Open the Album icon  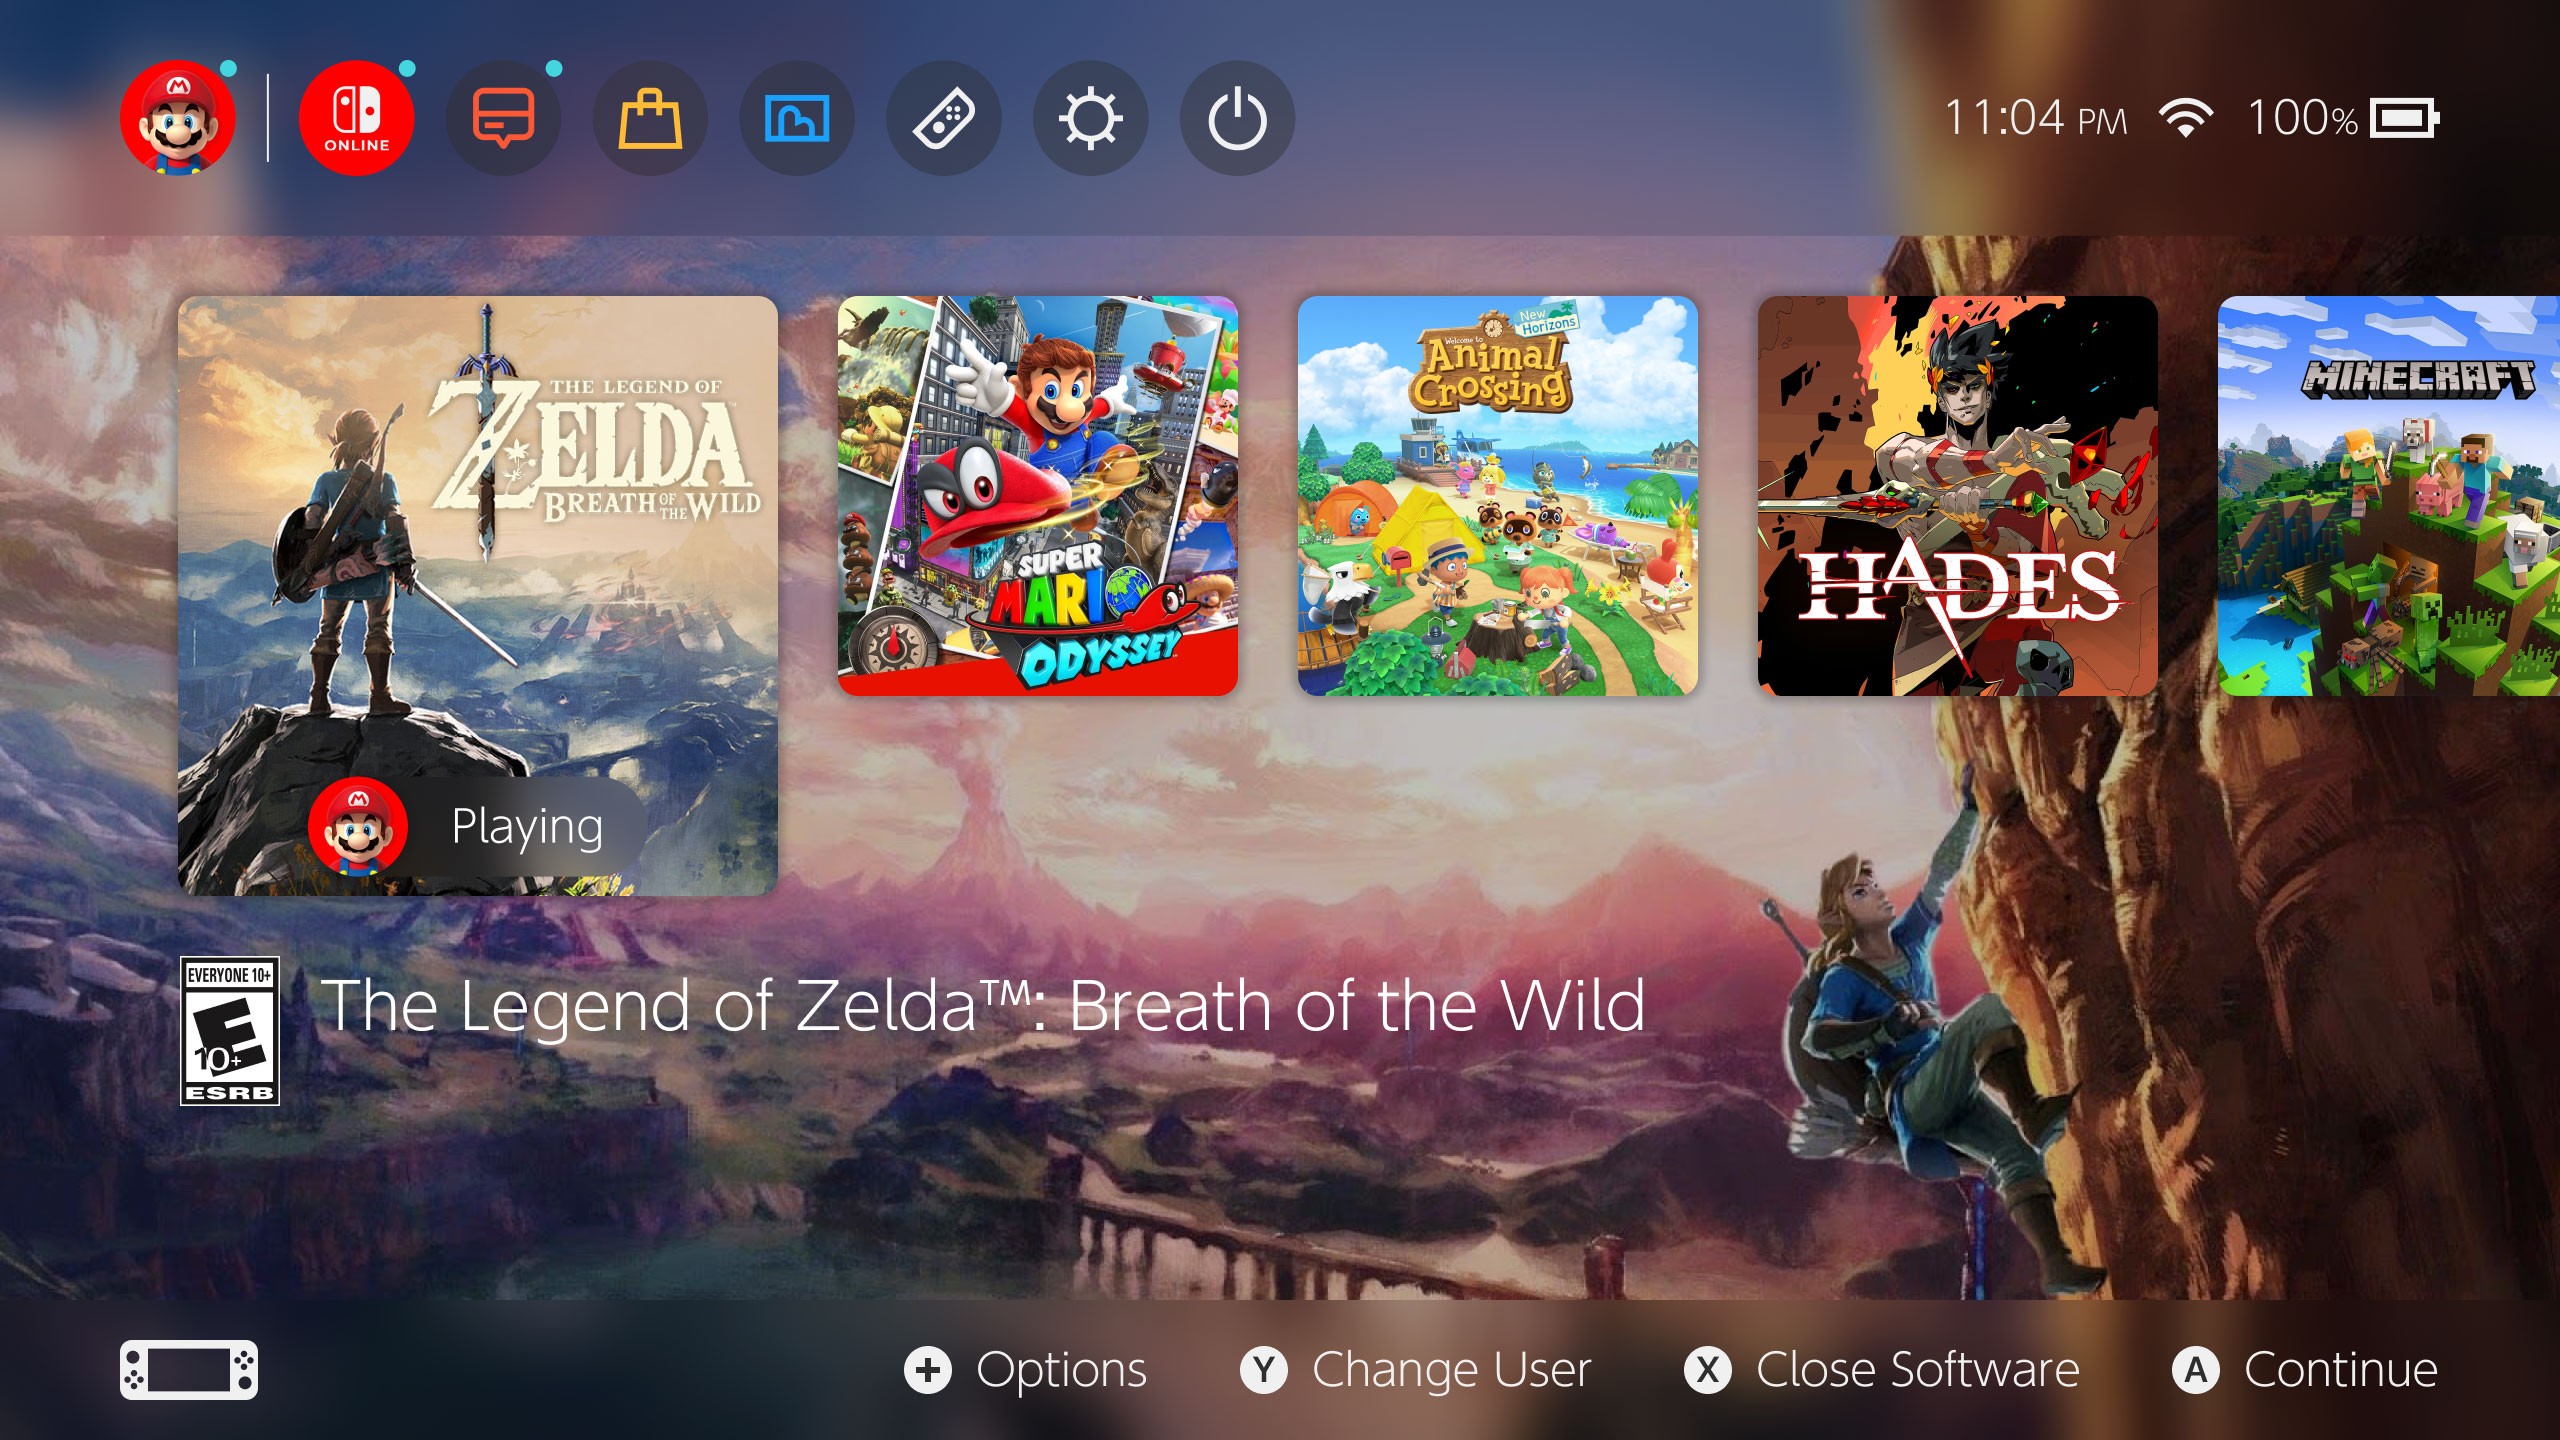pyautogui.click(x=797, y=118)
